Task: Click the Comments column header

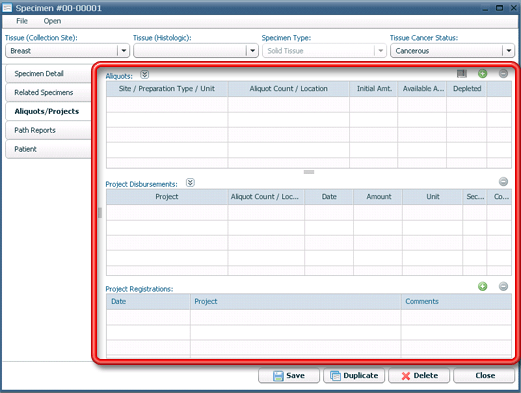Action: point(456,302)
